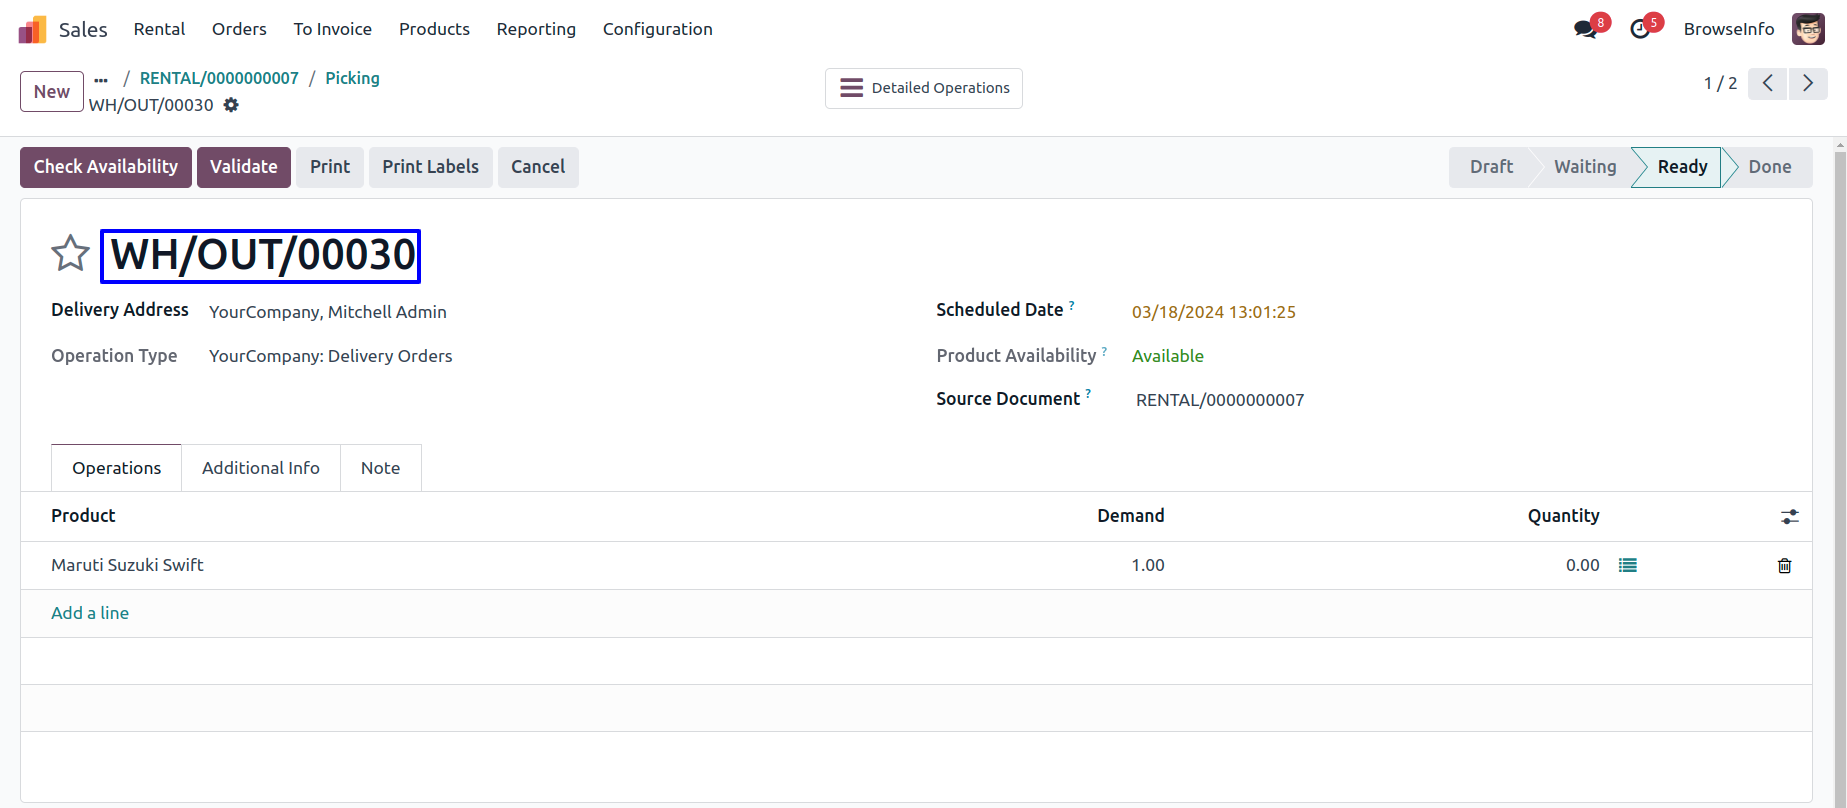This screenshot has width=1847, height=808.
Task: Open column settings adjust icon
Action: click(1789, 517)
